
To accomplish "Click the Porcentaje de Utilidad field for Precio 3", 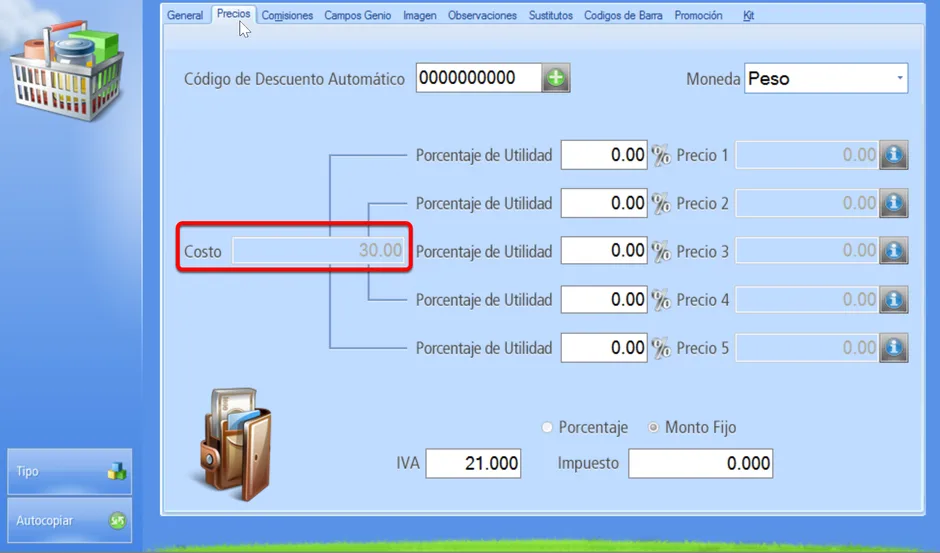I will tap(604, 251).
